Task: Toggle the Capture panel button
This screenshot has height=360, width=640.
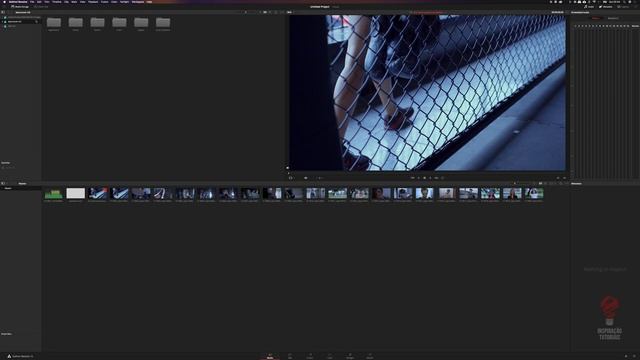Action: tap(623, 7)
